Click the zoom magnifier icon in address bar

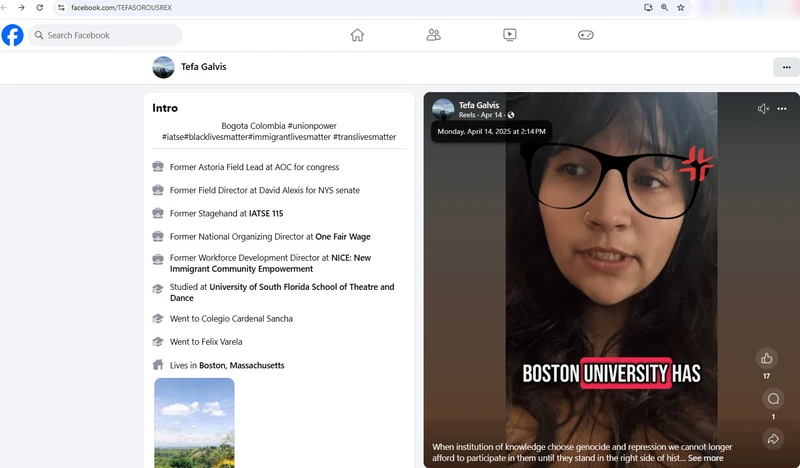pos(664,8)
